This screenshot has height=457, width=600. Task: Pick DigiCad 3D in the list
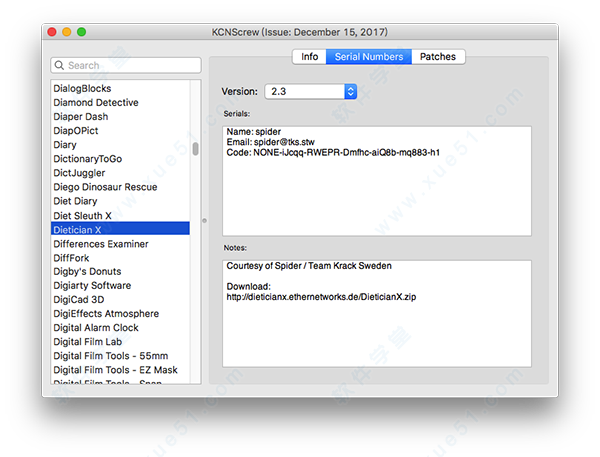[120, 300]
